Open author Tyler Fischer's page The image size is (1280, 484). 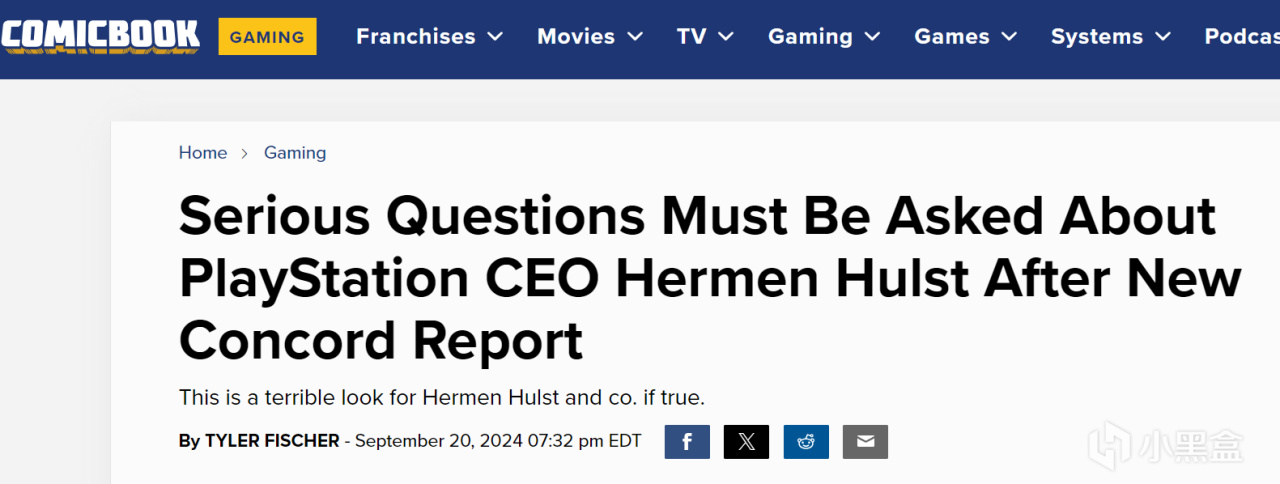[272, 441]
